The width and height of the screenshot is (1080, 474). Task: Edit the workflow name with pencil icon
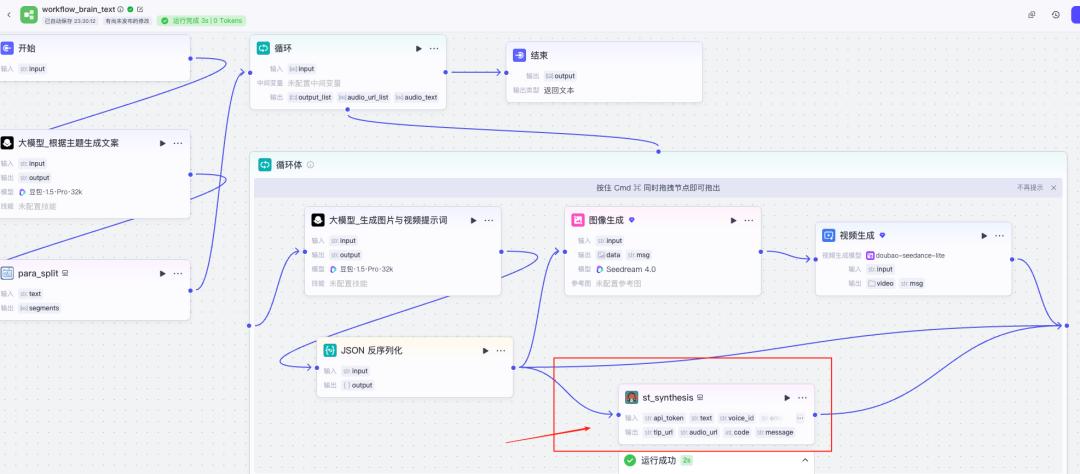coord(141,9)
